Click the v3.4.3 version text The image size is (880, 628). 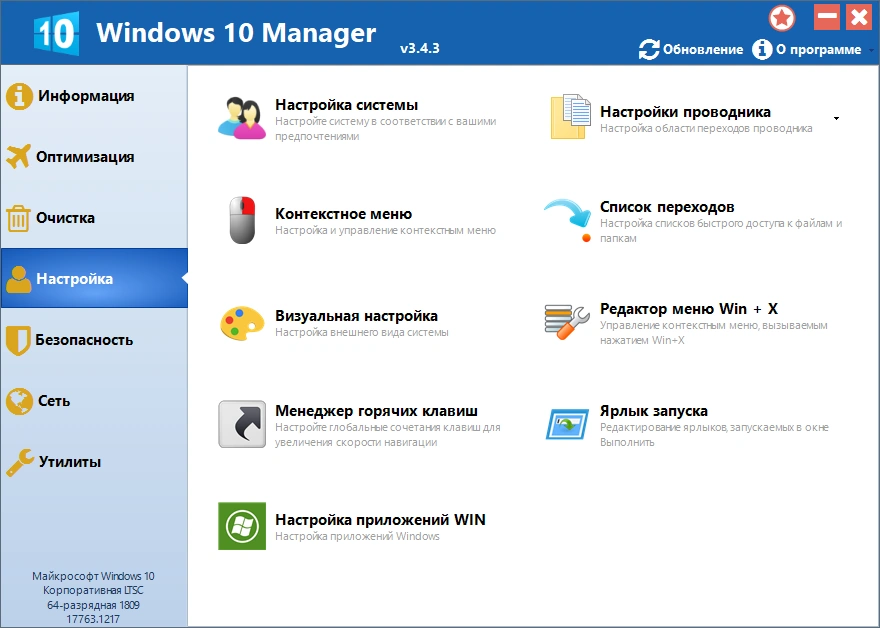point(420,48)
